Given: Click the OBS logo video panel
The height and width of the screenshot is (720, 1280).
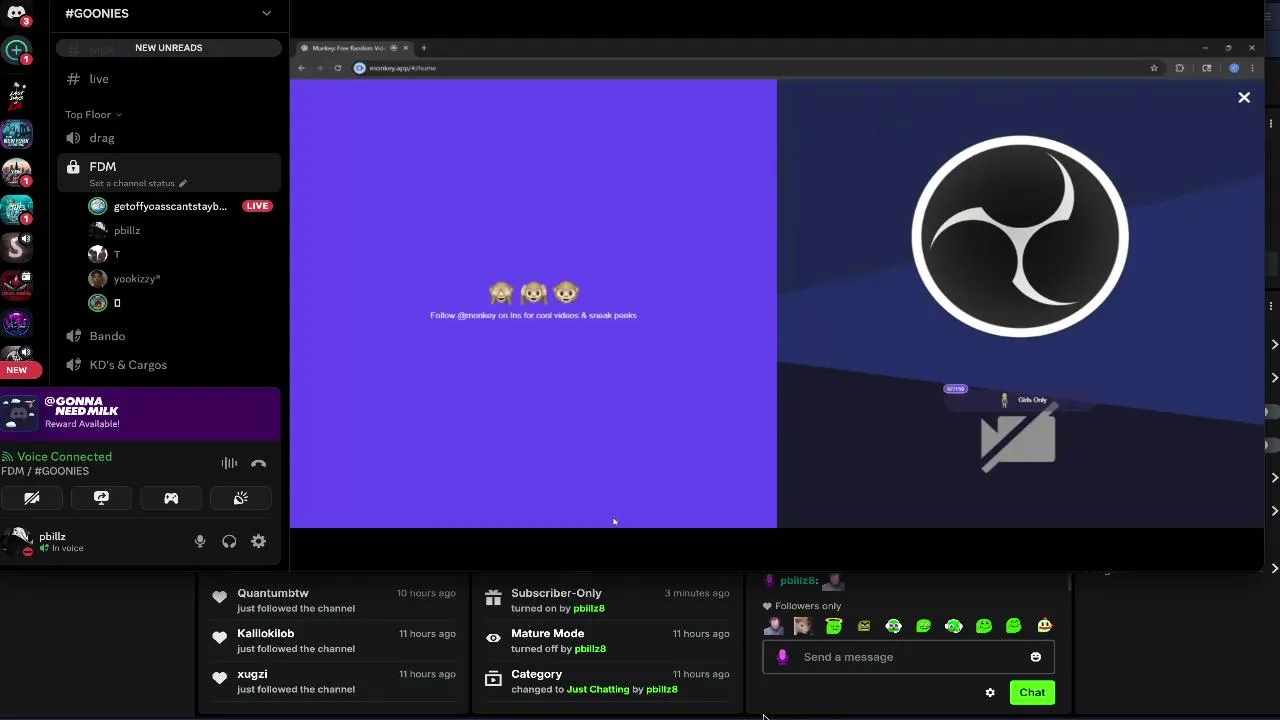Looking at the screenshot, I should 1020,237.
